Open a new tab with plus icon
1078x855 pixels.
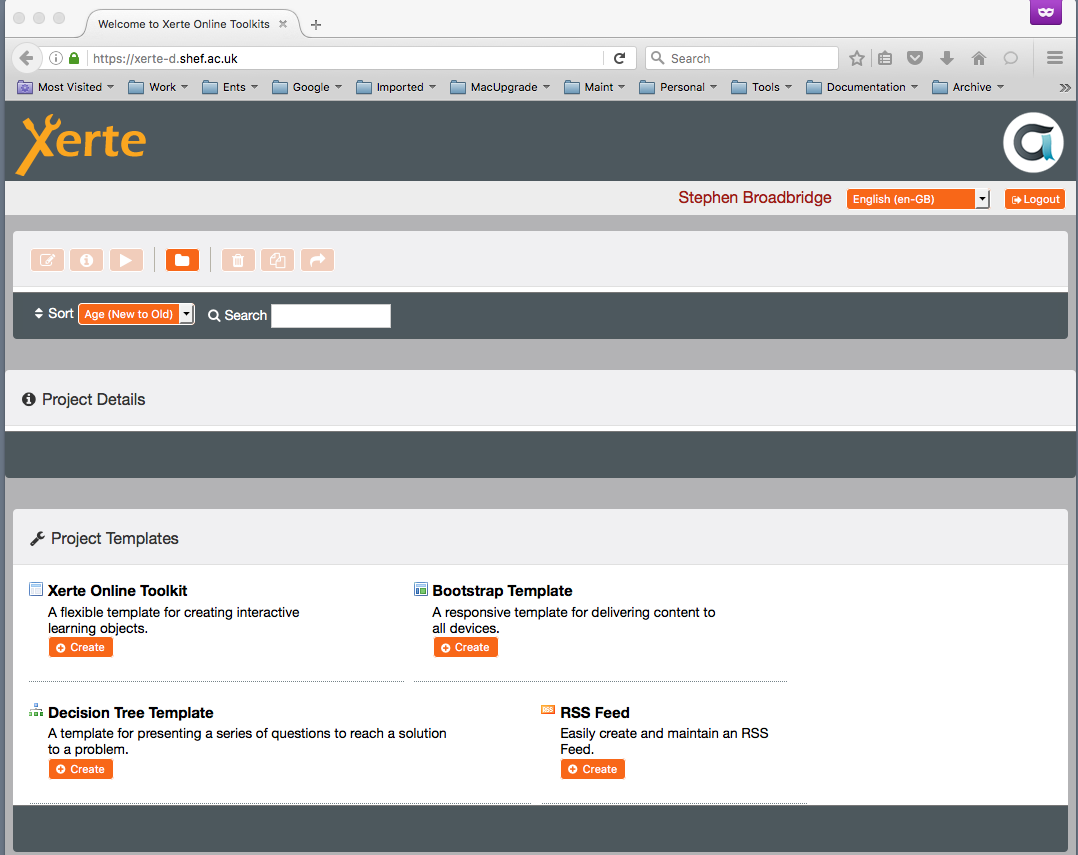(x=316, y=25)
